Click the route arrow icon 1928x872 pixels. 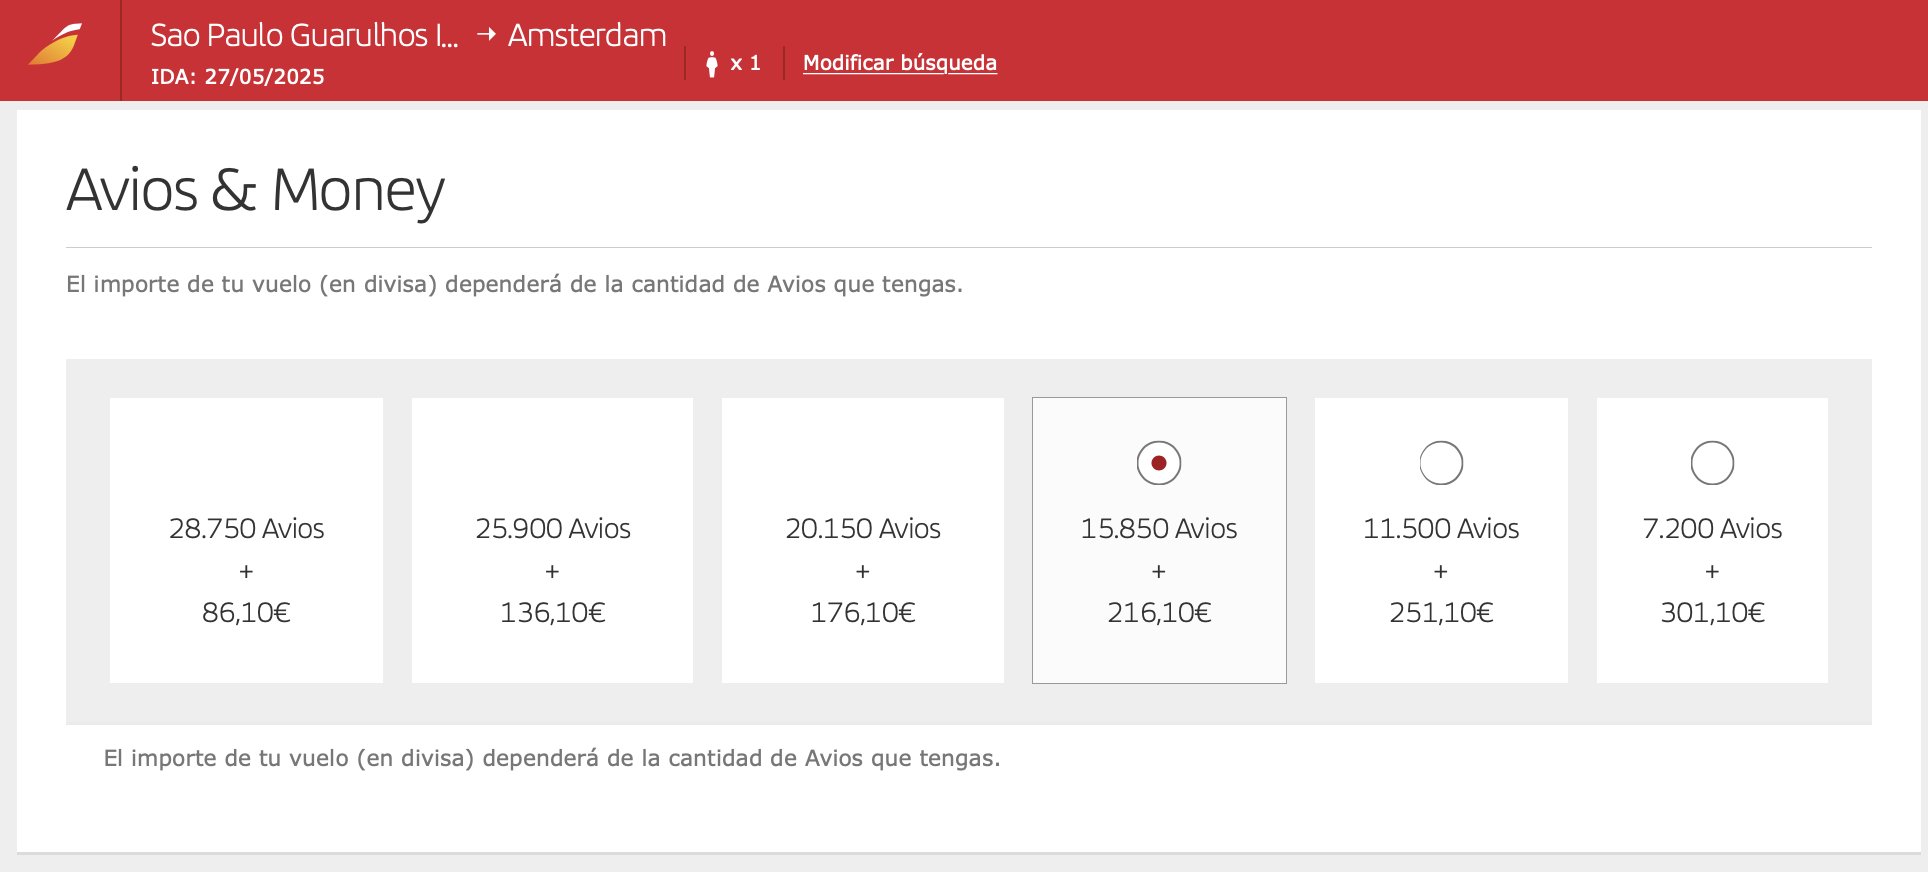point(486,34)
